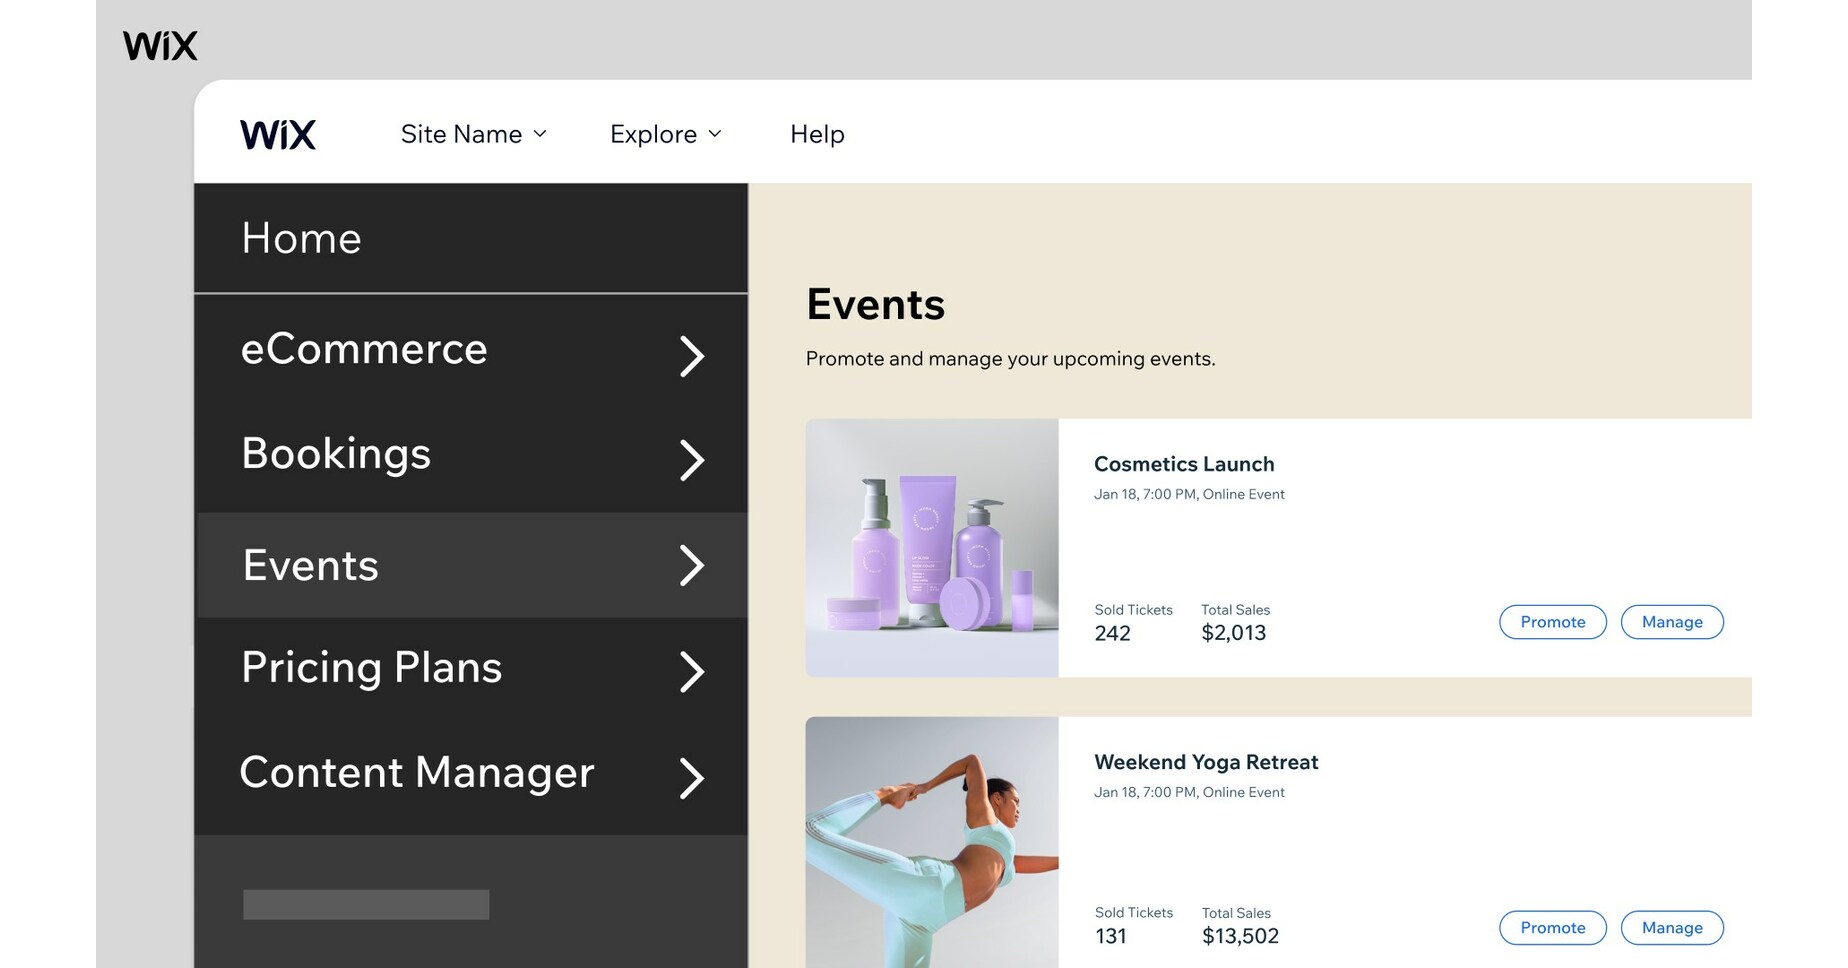Select Home in the sidebar menu
The image size is (1848, 968).
click(301, 238)
